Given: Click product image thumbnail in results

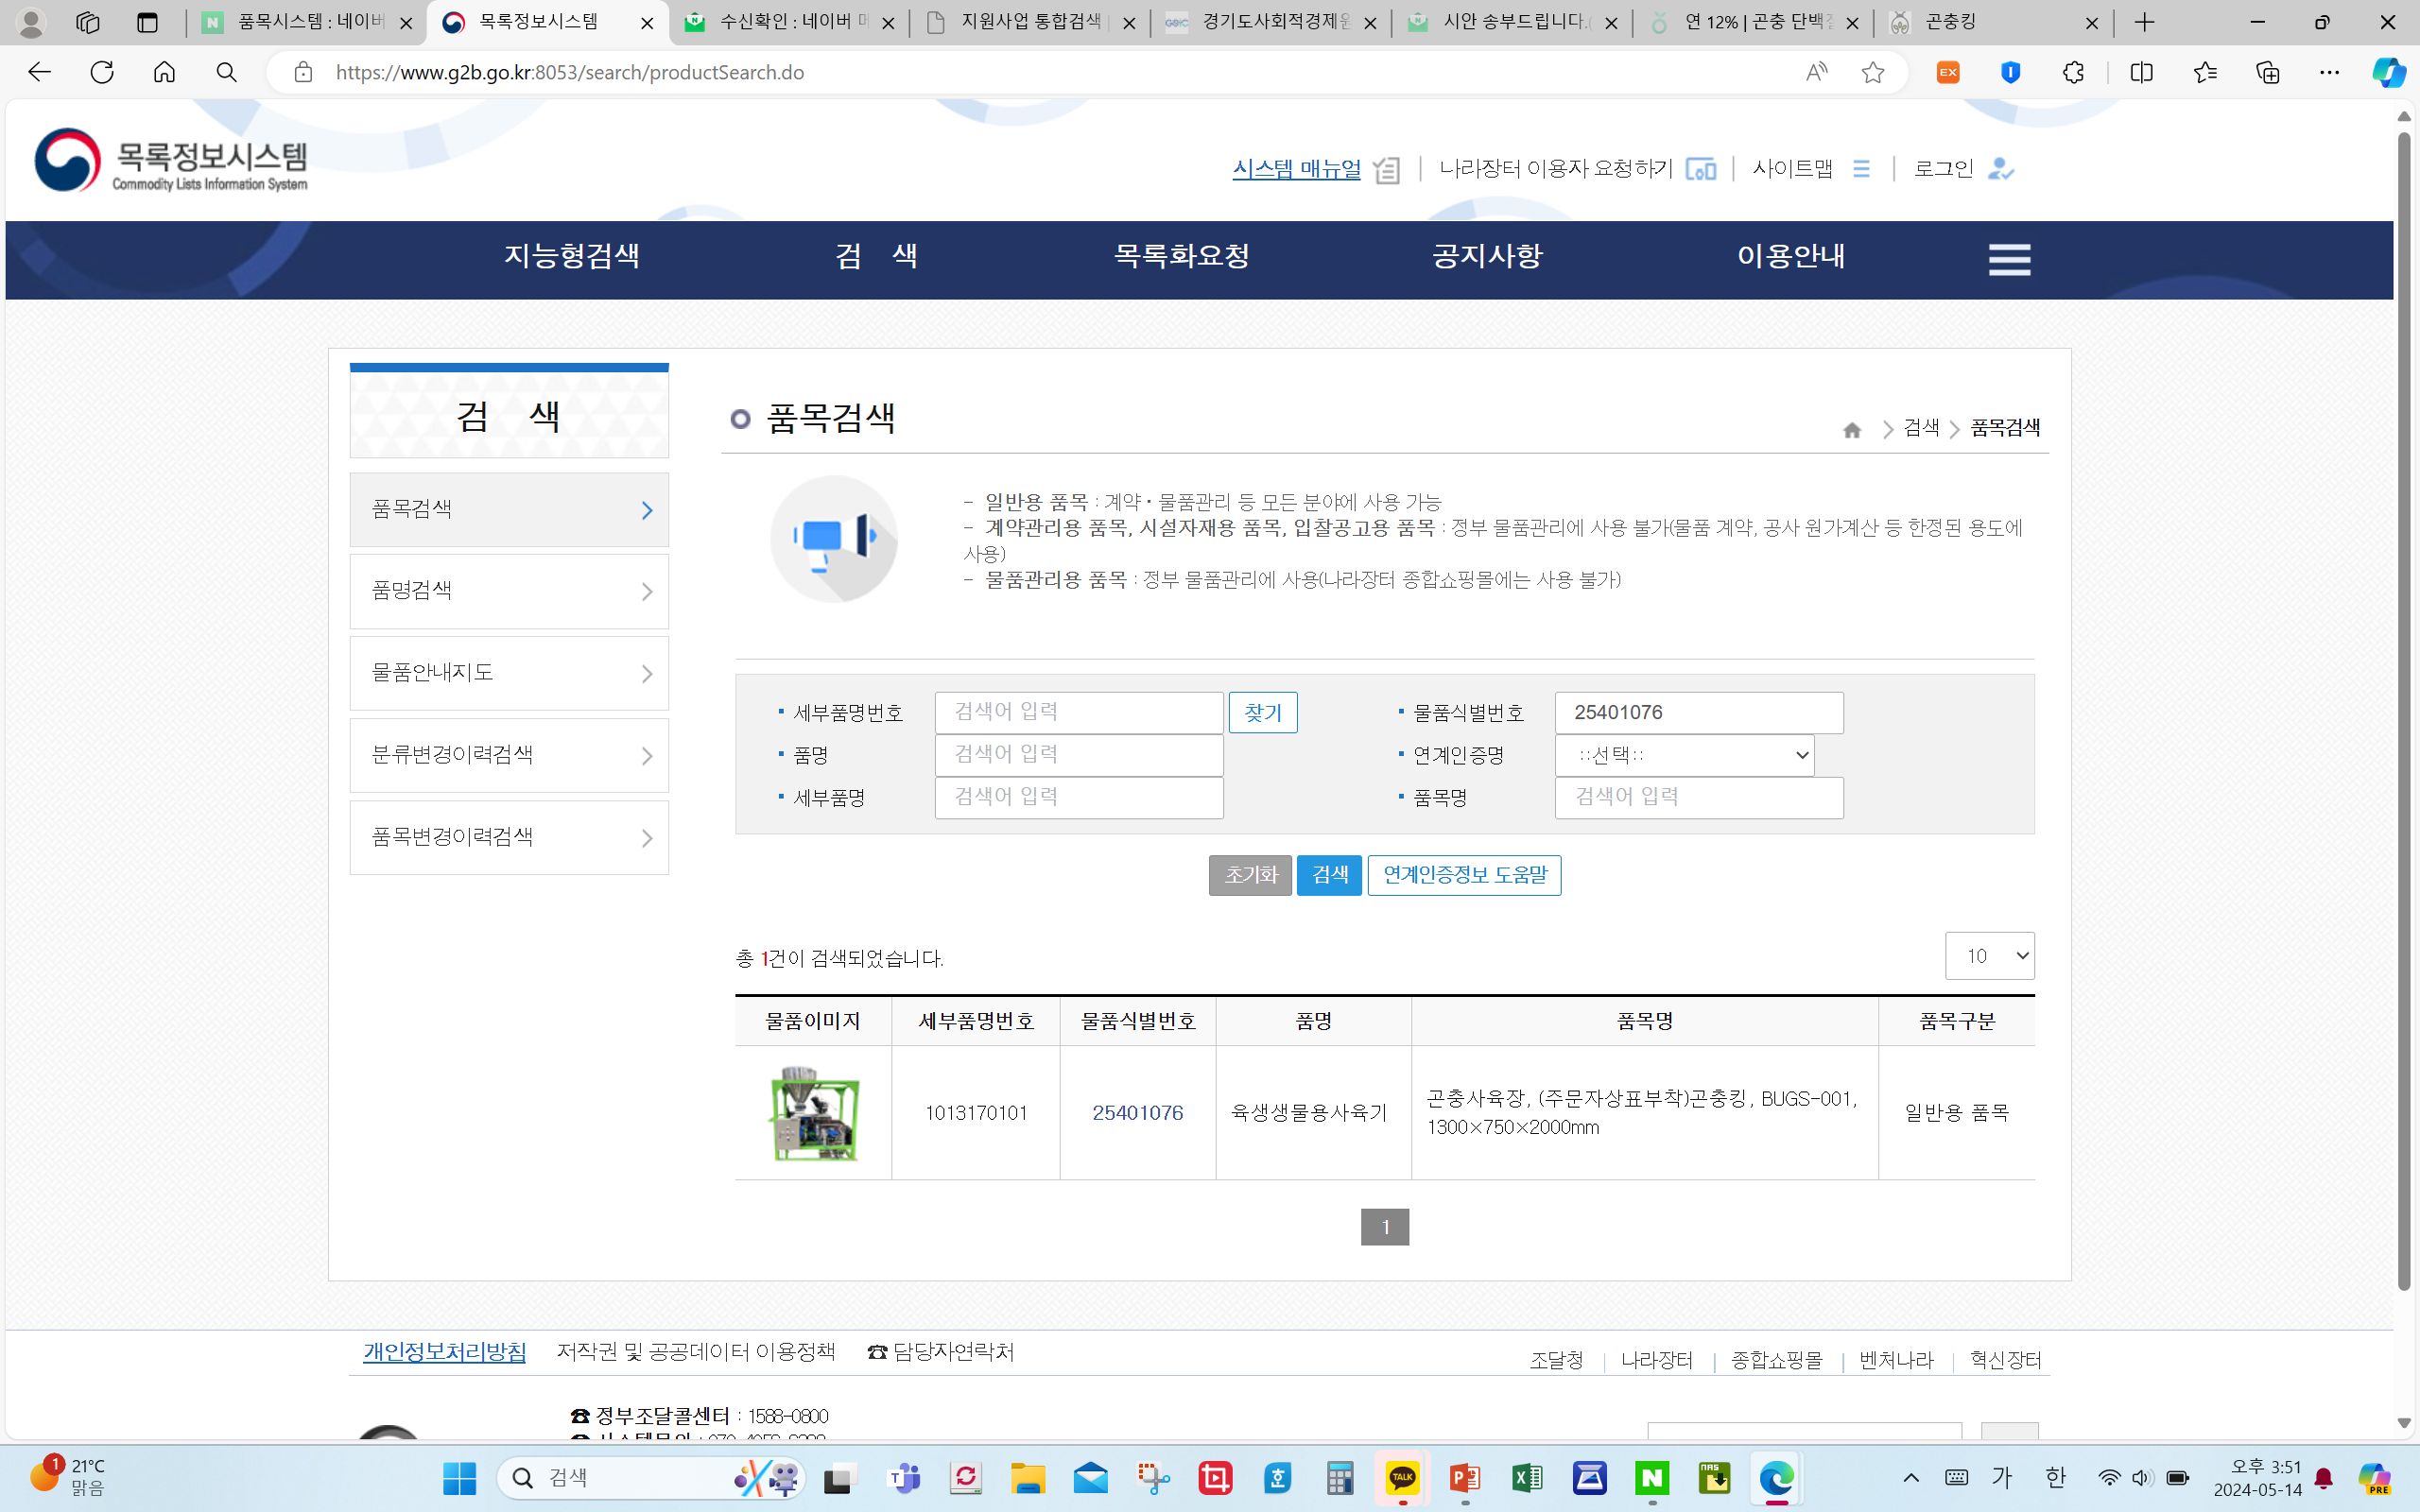Looking at the screenshot, I should click(x=814, y=1113).
